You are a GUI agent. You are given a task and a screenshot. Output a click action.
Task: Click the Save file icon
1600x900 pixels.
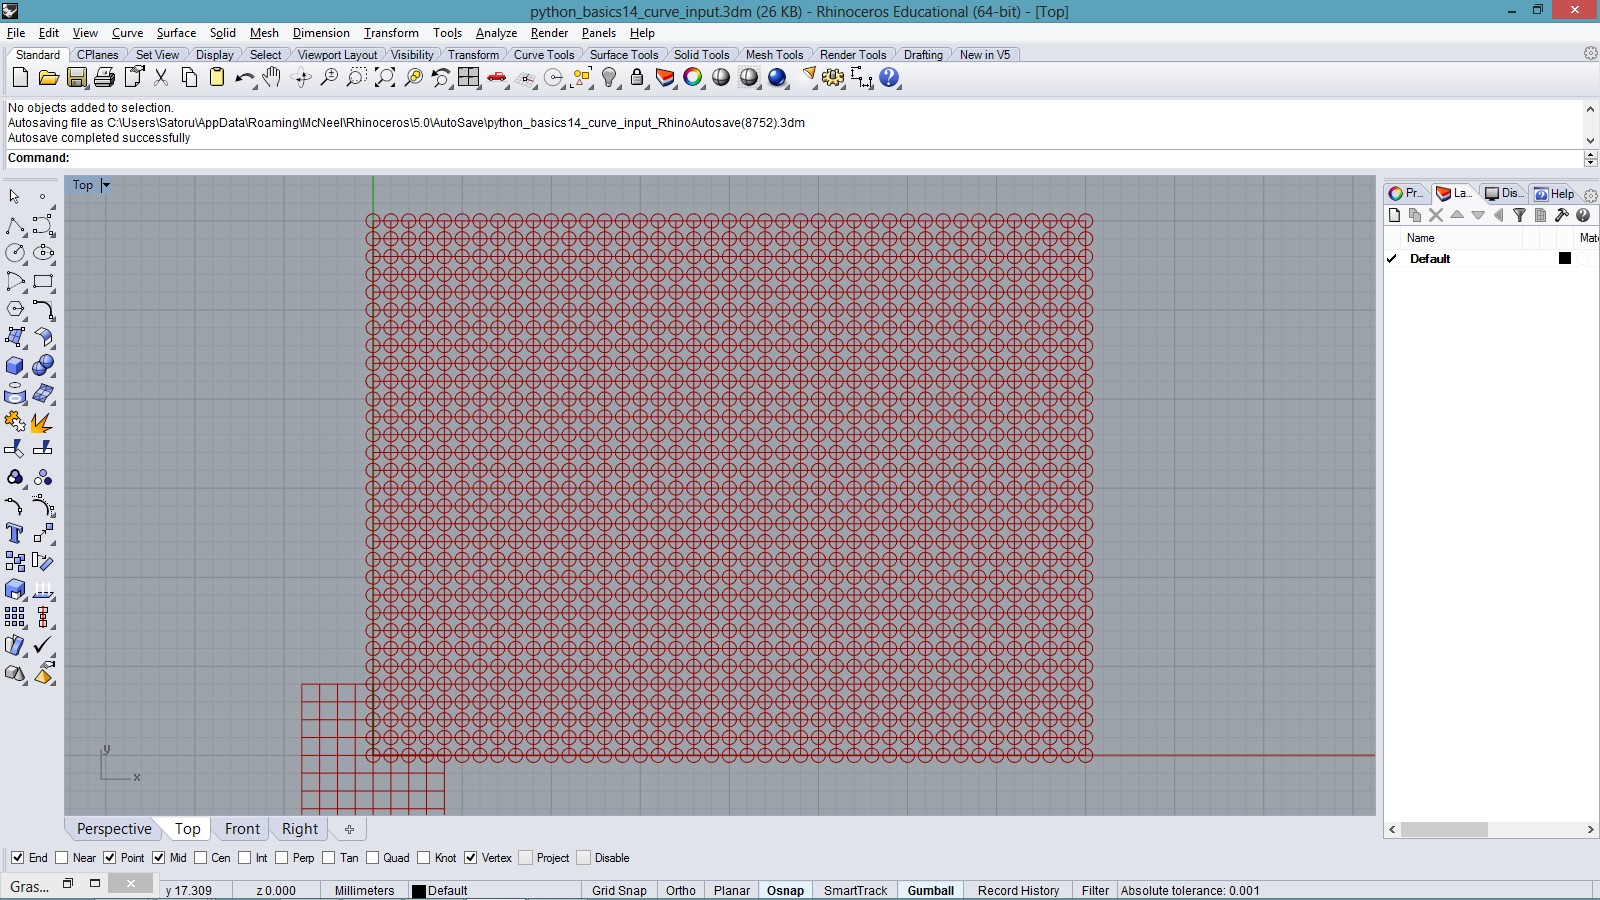77,78
